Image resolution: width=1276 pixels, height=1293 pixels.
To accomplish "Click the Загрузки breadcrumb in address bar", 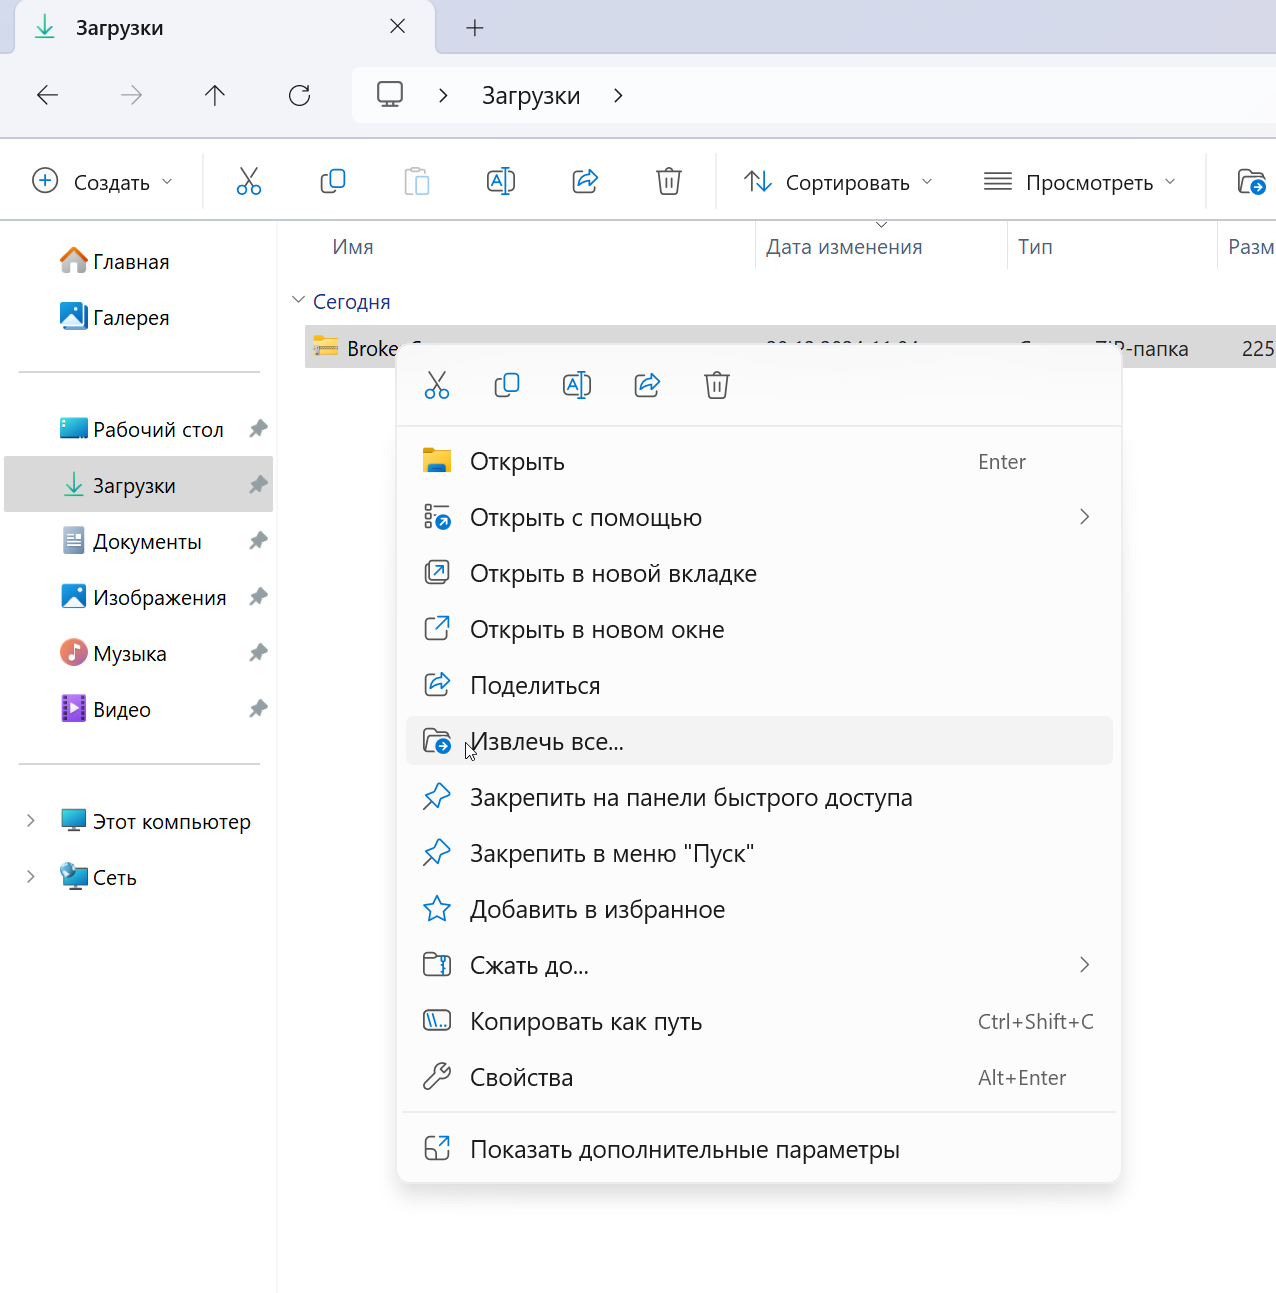I will (x=531, y=95).
